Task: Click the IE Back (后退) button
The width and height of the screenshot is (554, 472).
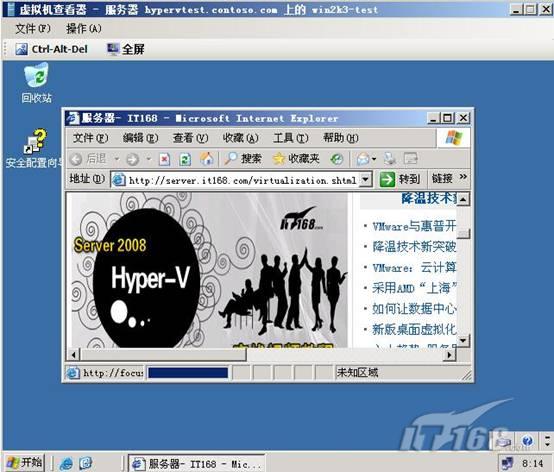Action: point(89,159)
